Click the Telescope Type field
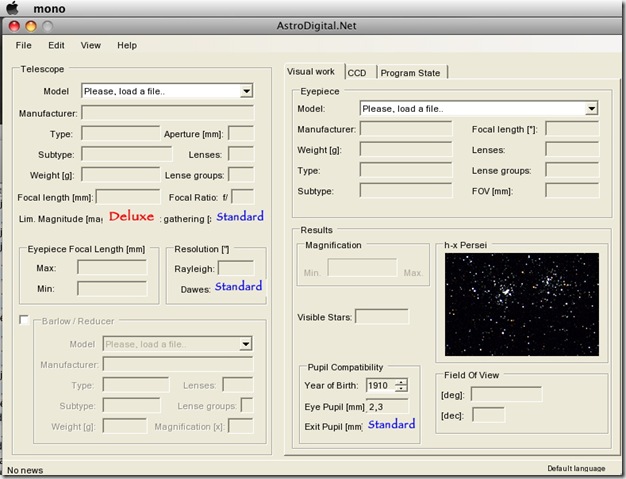 click(121, 134)
